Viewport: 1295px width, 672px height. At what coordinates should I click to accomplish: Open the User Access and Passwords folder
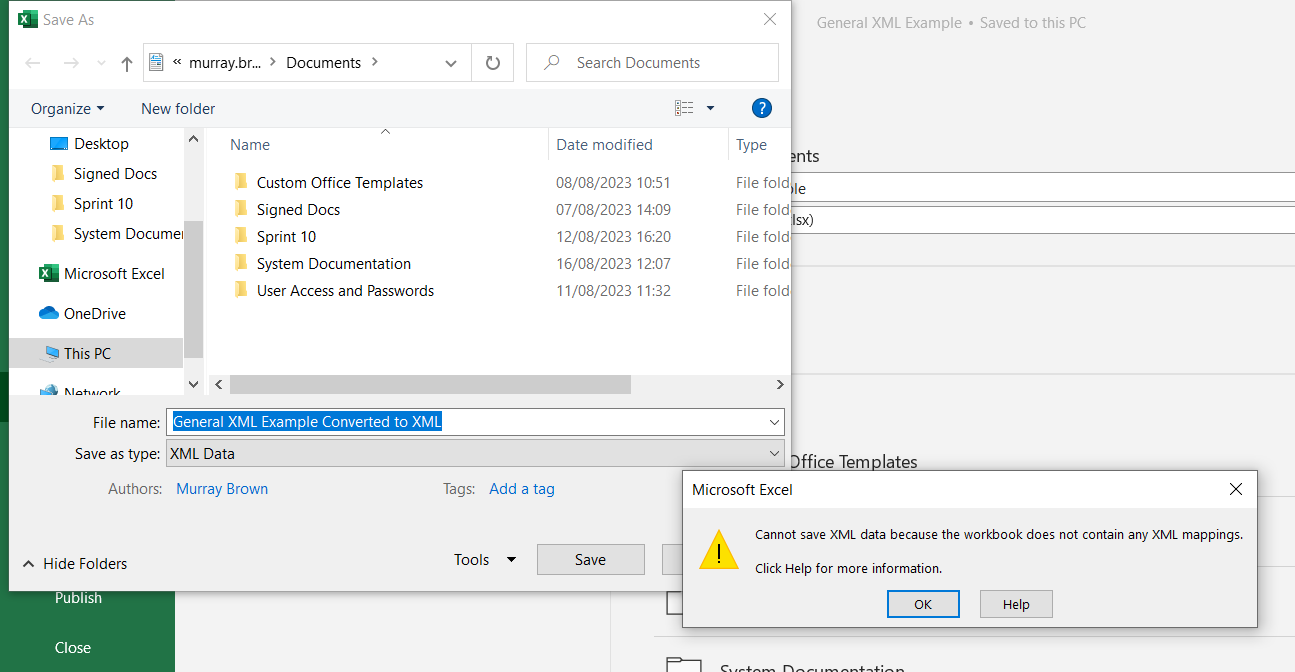(345, 291)
